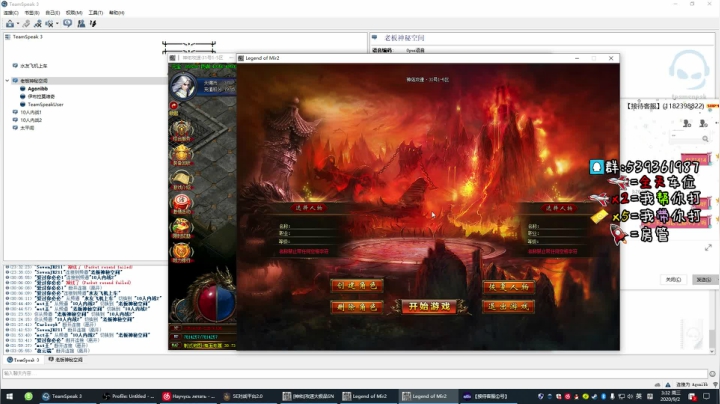Click the treasure chest icon in game sidebar
Viewport: 720px width, 404px height.
pyautogui.click(x=182, y=228)
